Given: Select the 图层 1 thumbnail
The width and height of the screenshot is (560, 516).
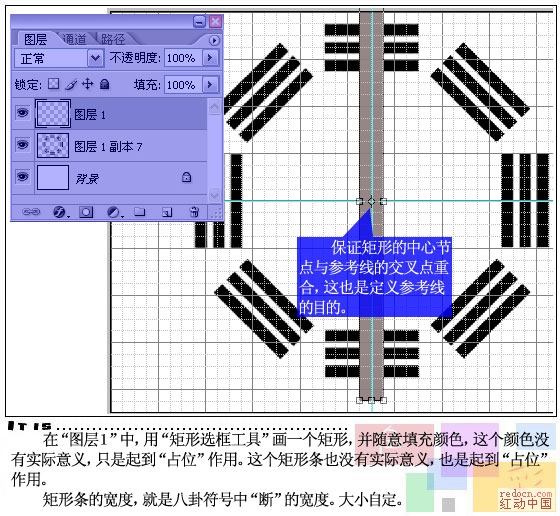Looking at the screenshot, I should (53, 114).
